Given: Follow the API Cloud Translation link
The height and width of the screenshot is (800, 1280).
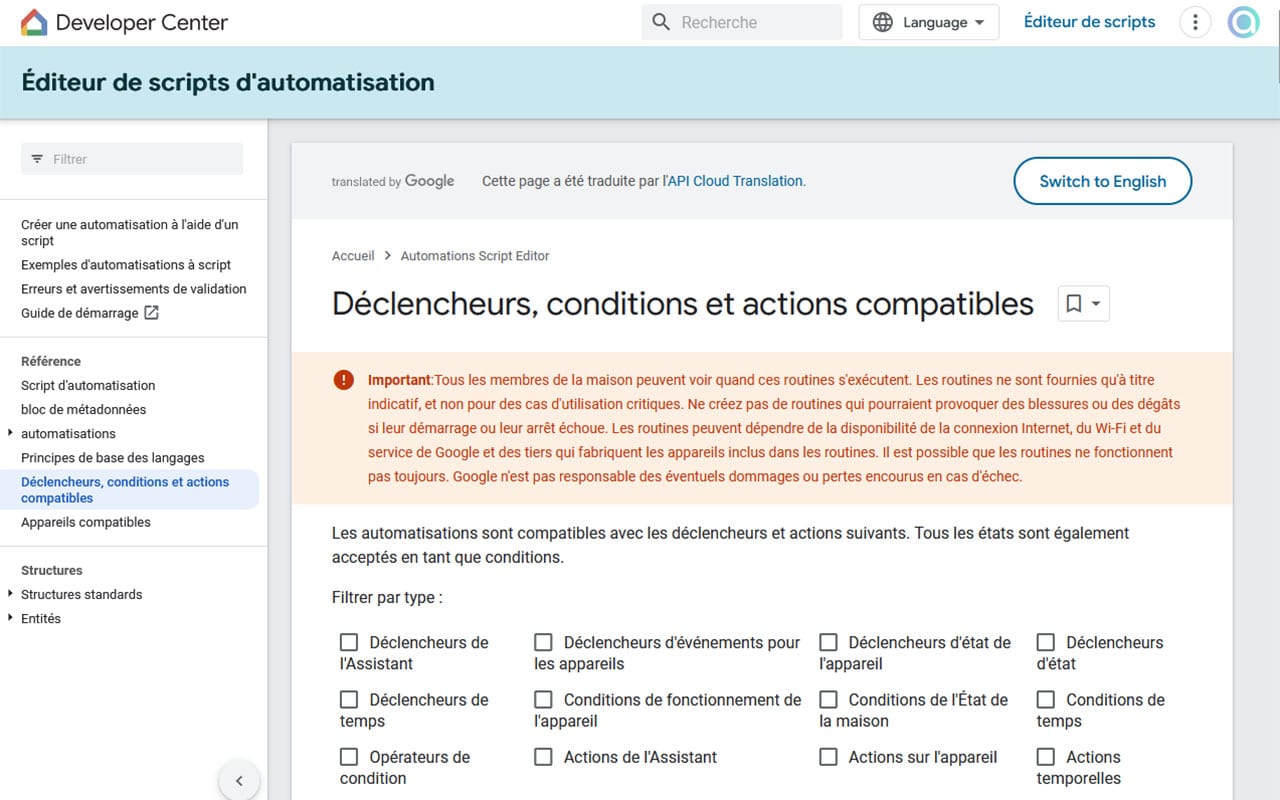Looking at the screenshot, I should pyautogui.click(x=735, y=181).
